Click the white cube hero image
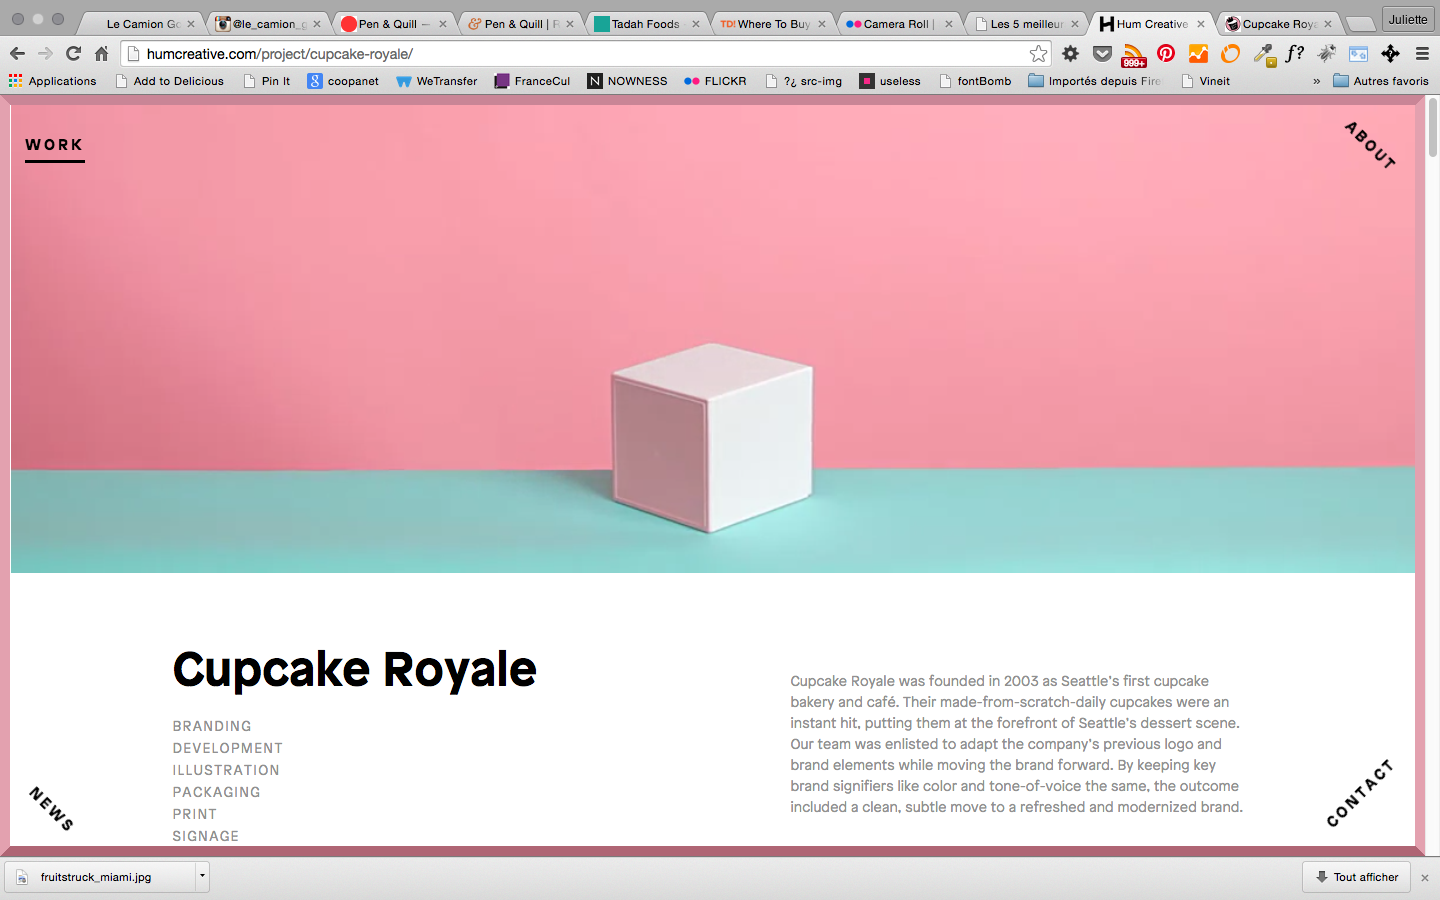1440x900 pixels. click(x=712, y=438)
